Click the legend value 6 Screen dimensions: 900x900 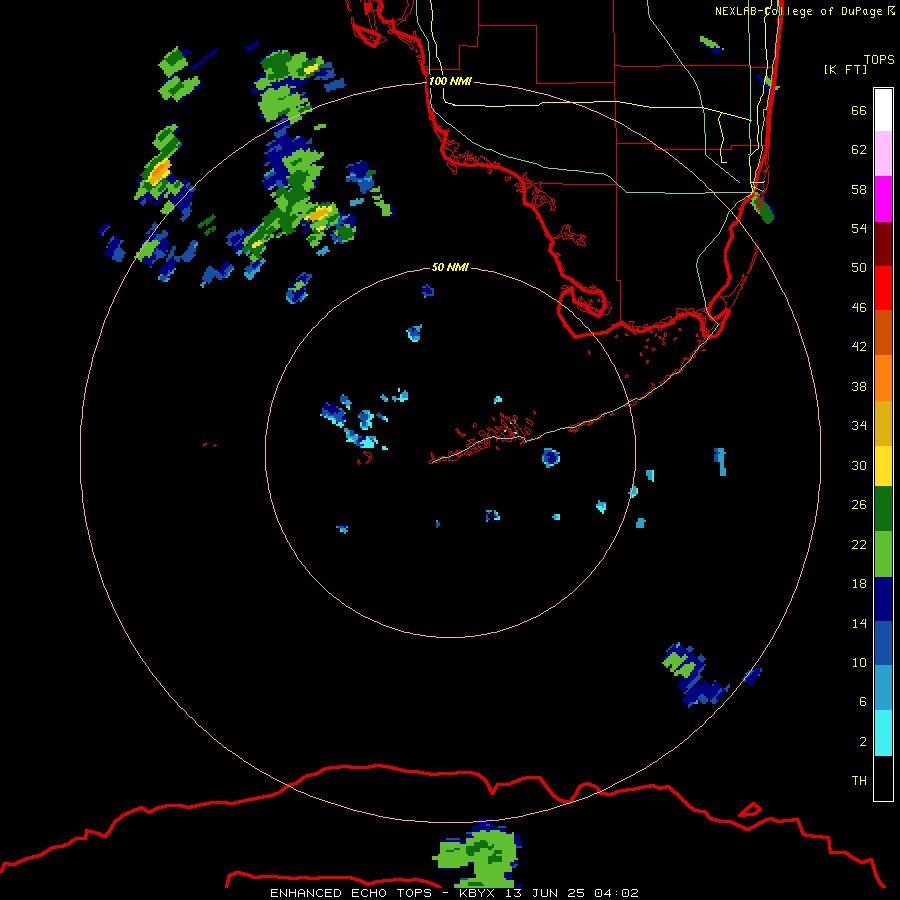click(863, 701)
